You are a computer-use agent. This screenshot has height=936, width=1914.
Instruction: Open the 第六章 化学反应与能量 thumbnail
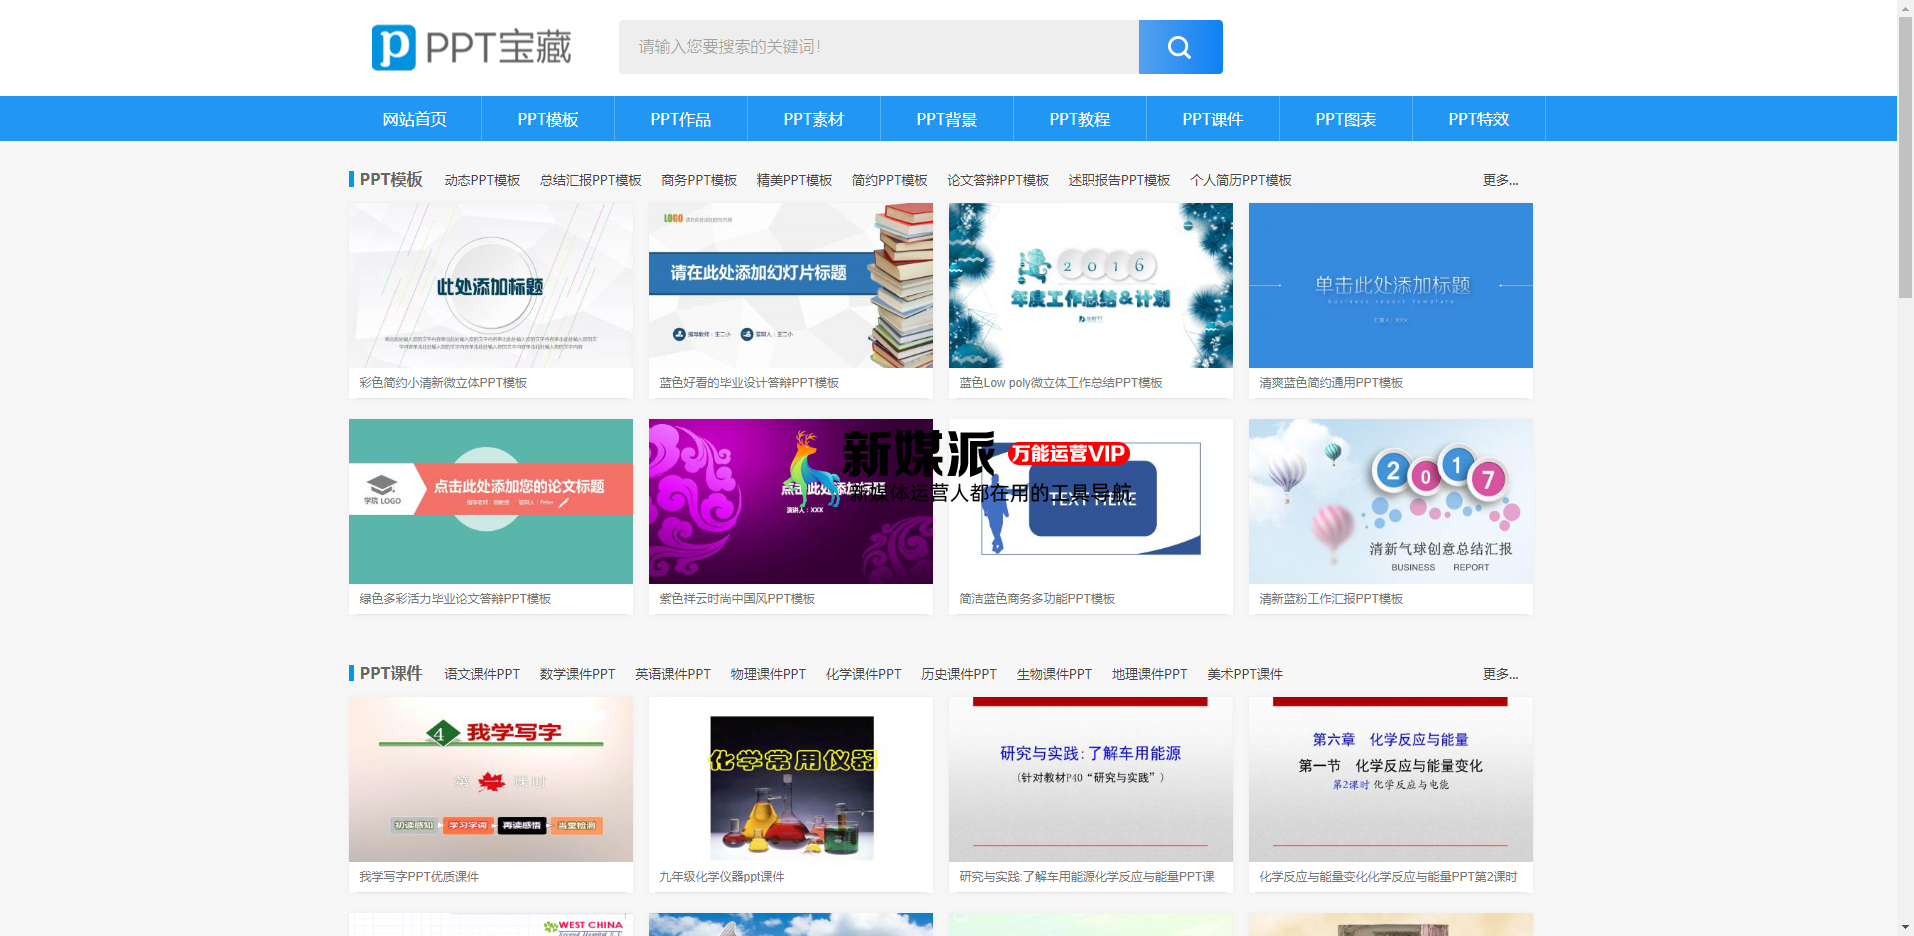1391,779
